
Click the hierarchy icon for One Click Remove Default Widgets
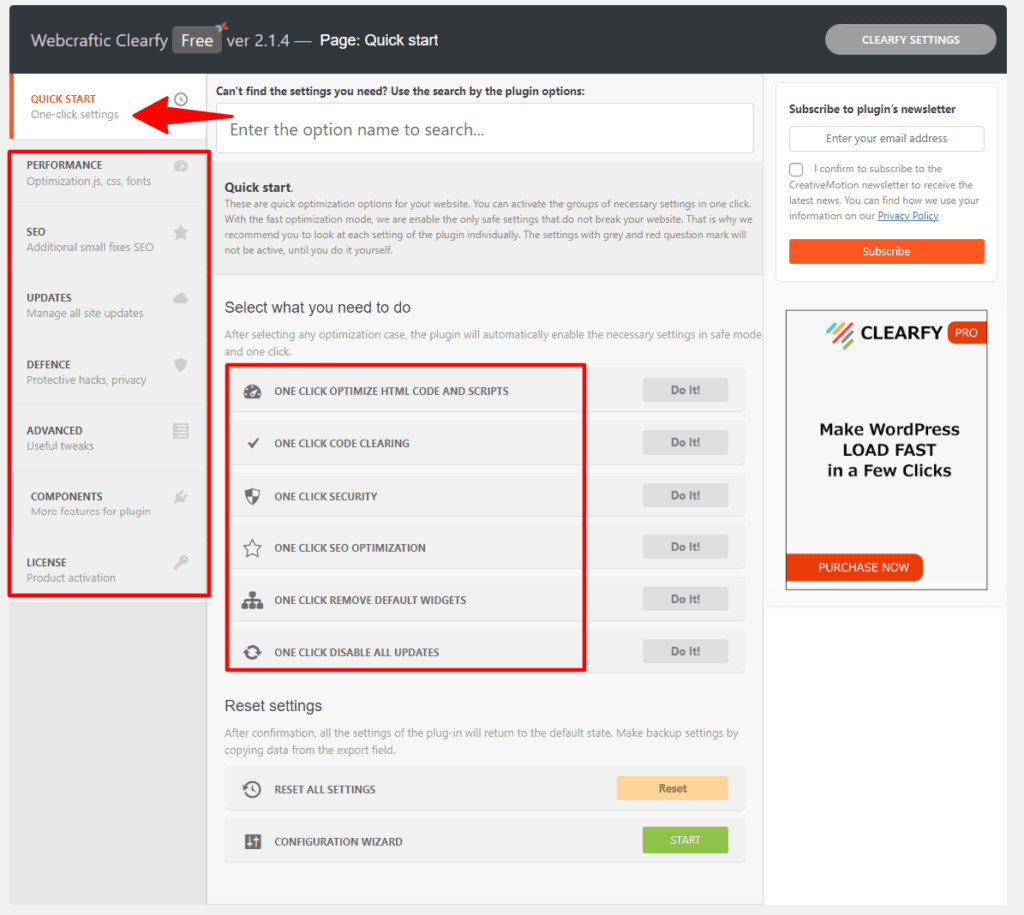pyautogui.click(x=251, y=599)
